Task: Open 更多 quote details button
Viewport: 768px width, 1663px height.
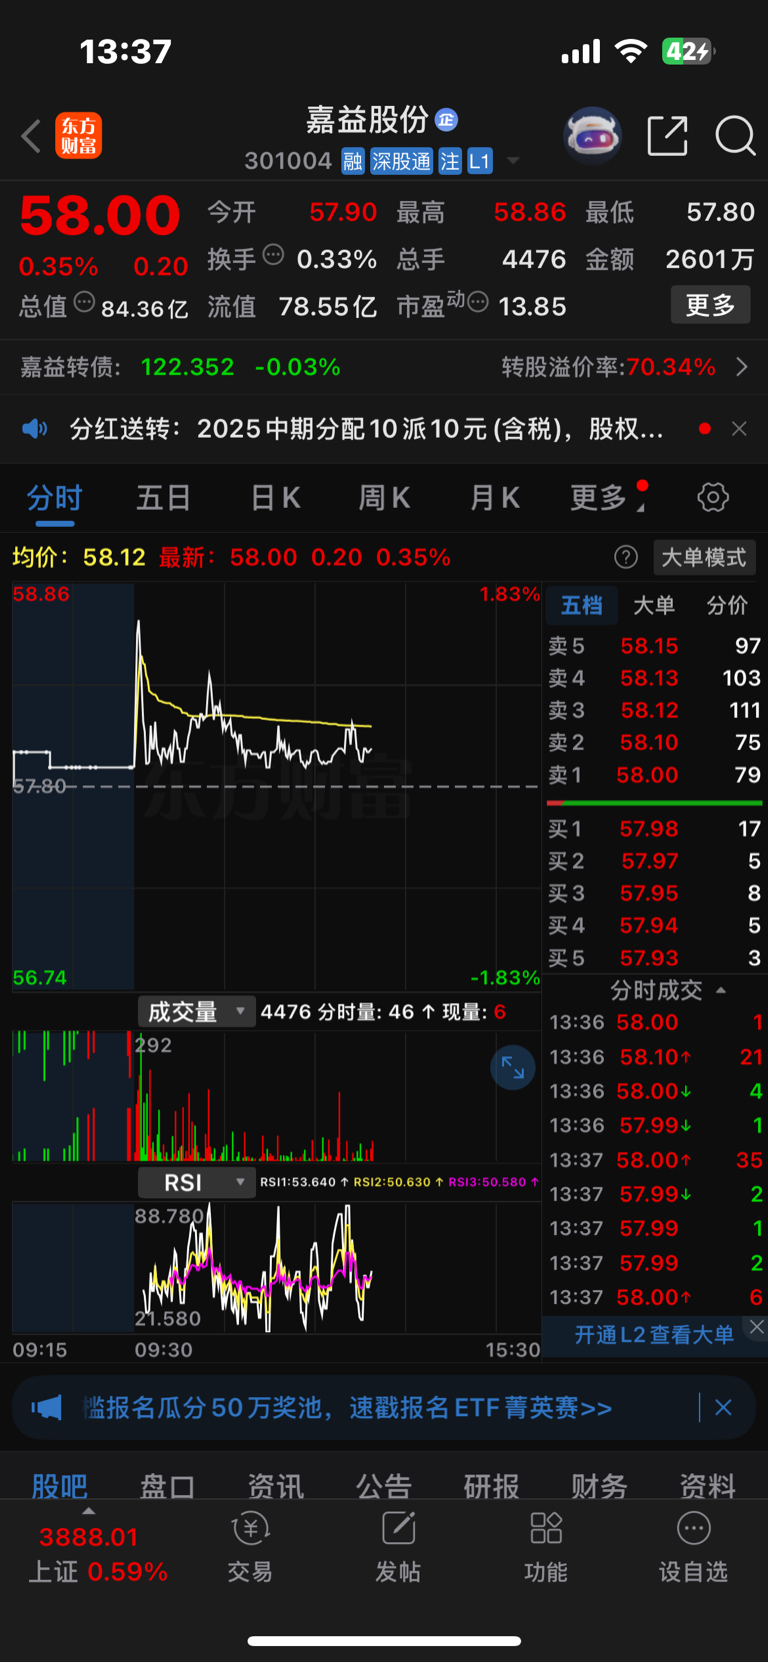Action: 710,305
